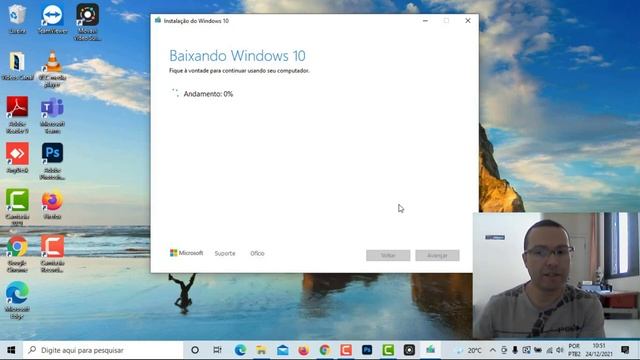The width and height of the screenshot is (640, 360).
Task: Open the weather widget showing 20°C
Action: coord(469,351)
